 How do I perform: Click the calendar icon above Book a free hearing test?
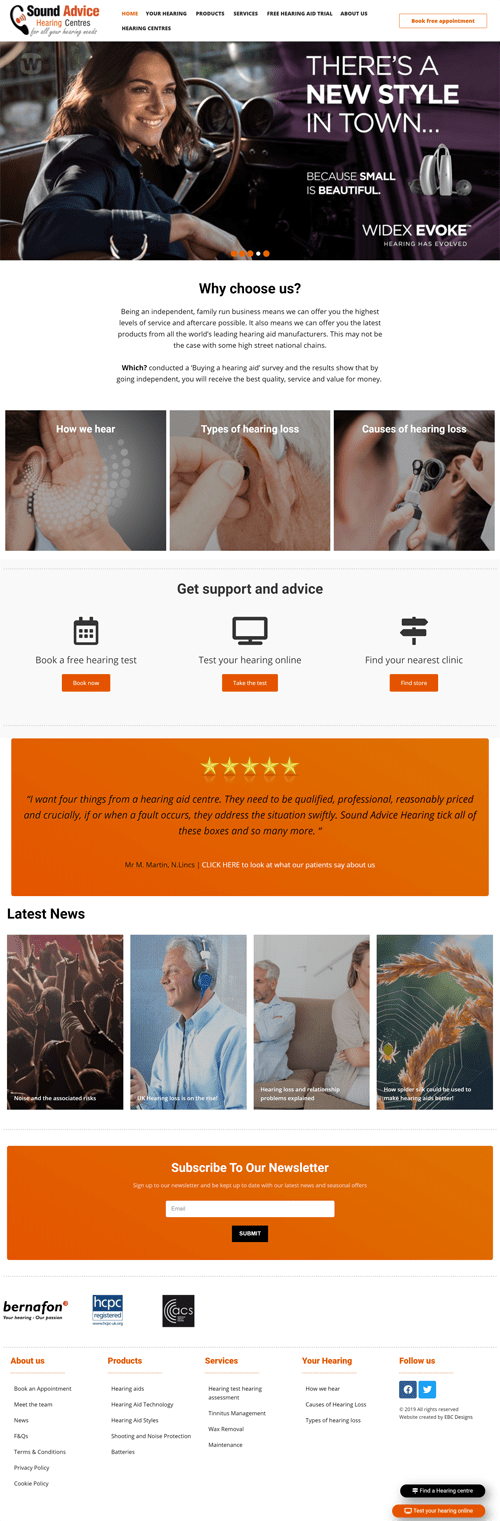point(86,631)
